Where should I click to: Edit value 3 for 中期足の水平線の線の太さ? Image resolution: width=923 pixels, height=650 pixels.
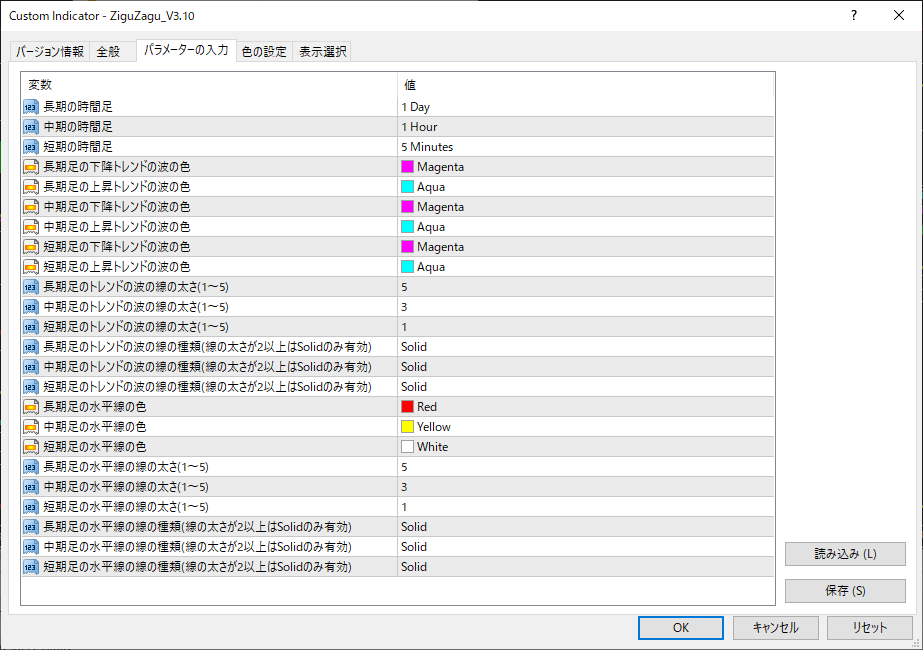(586, 488)
